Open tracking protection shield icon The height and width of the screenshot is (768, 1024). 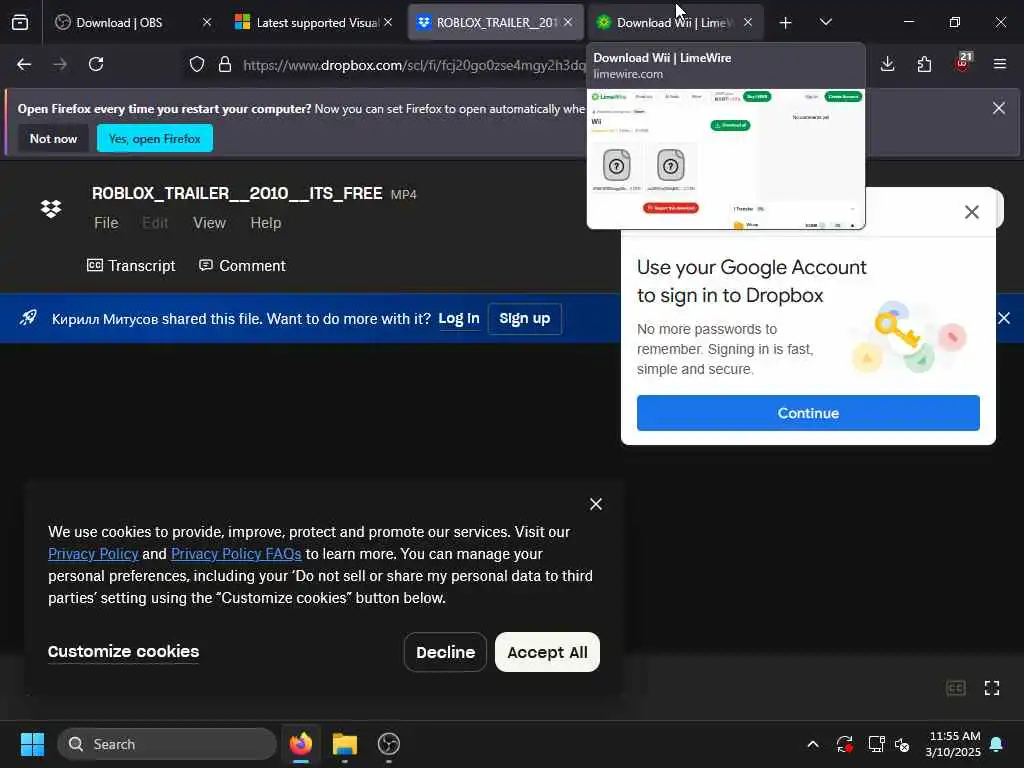pos(197,64)
